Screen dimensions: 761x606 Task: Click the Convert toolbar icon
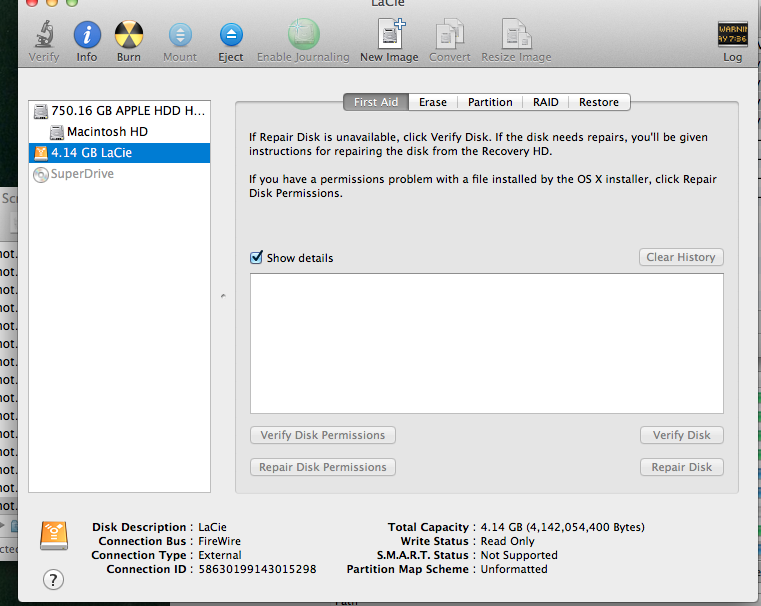450,35
